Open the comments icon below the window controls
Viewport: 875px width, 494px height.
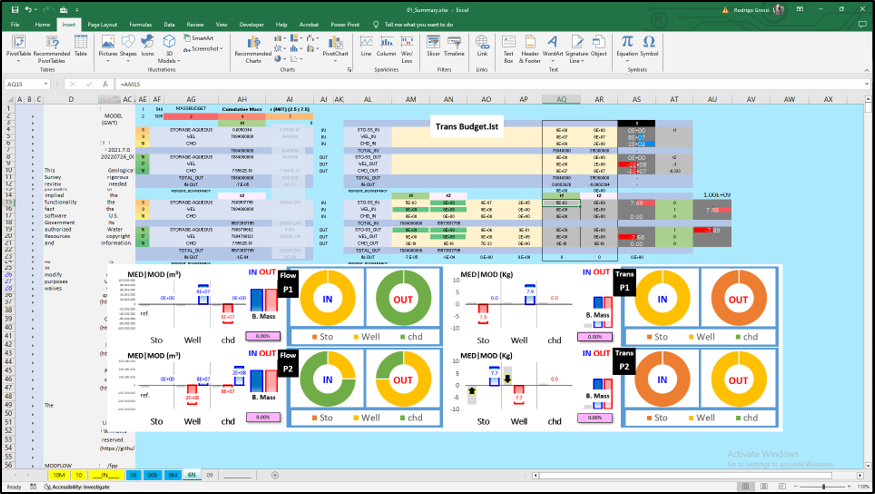tap(863, 25)
